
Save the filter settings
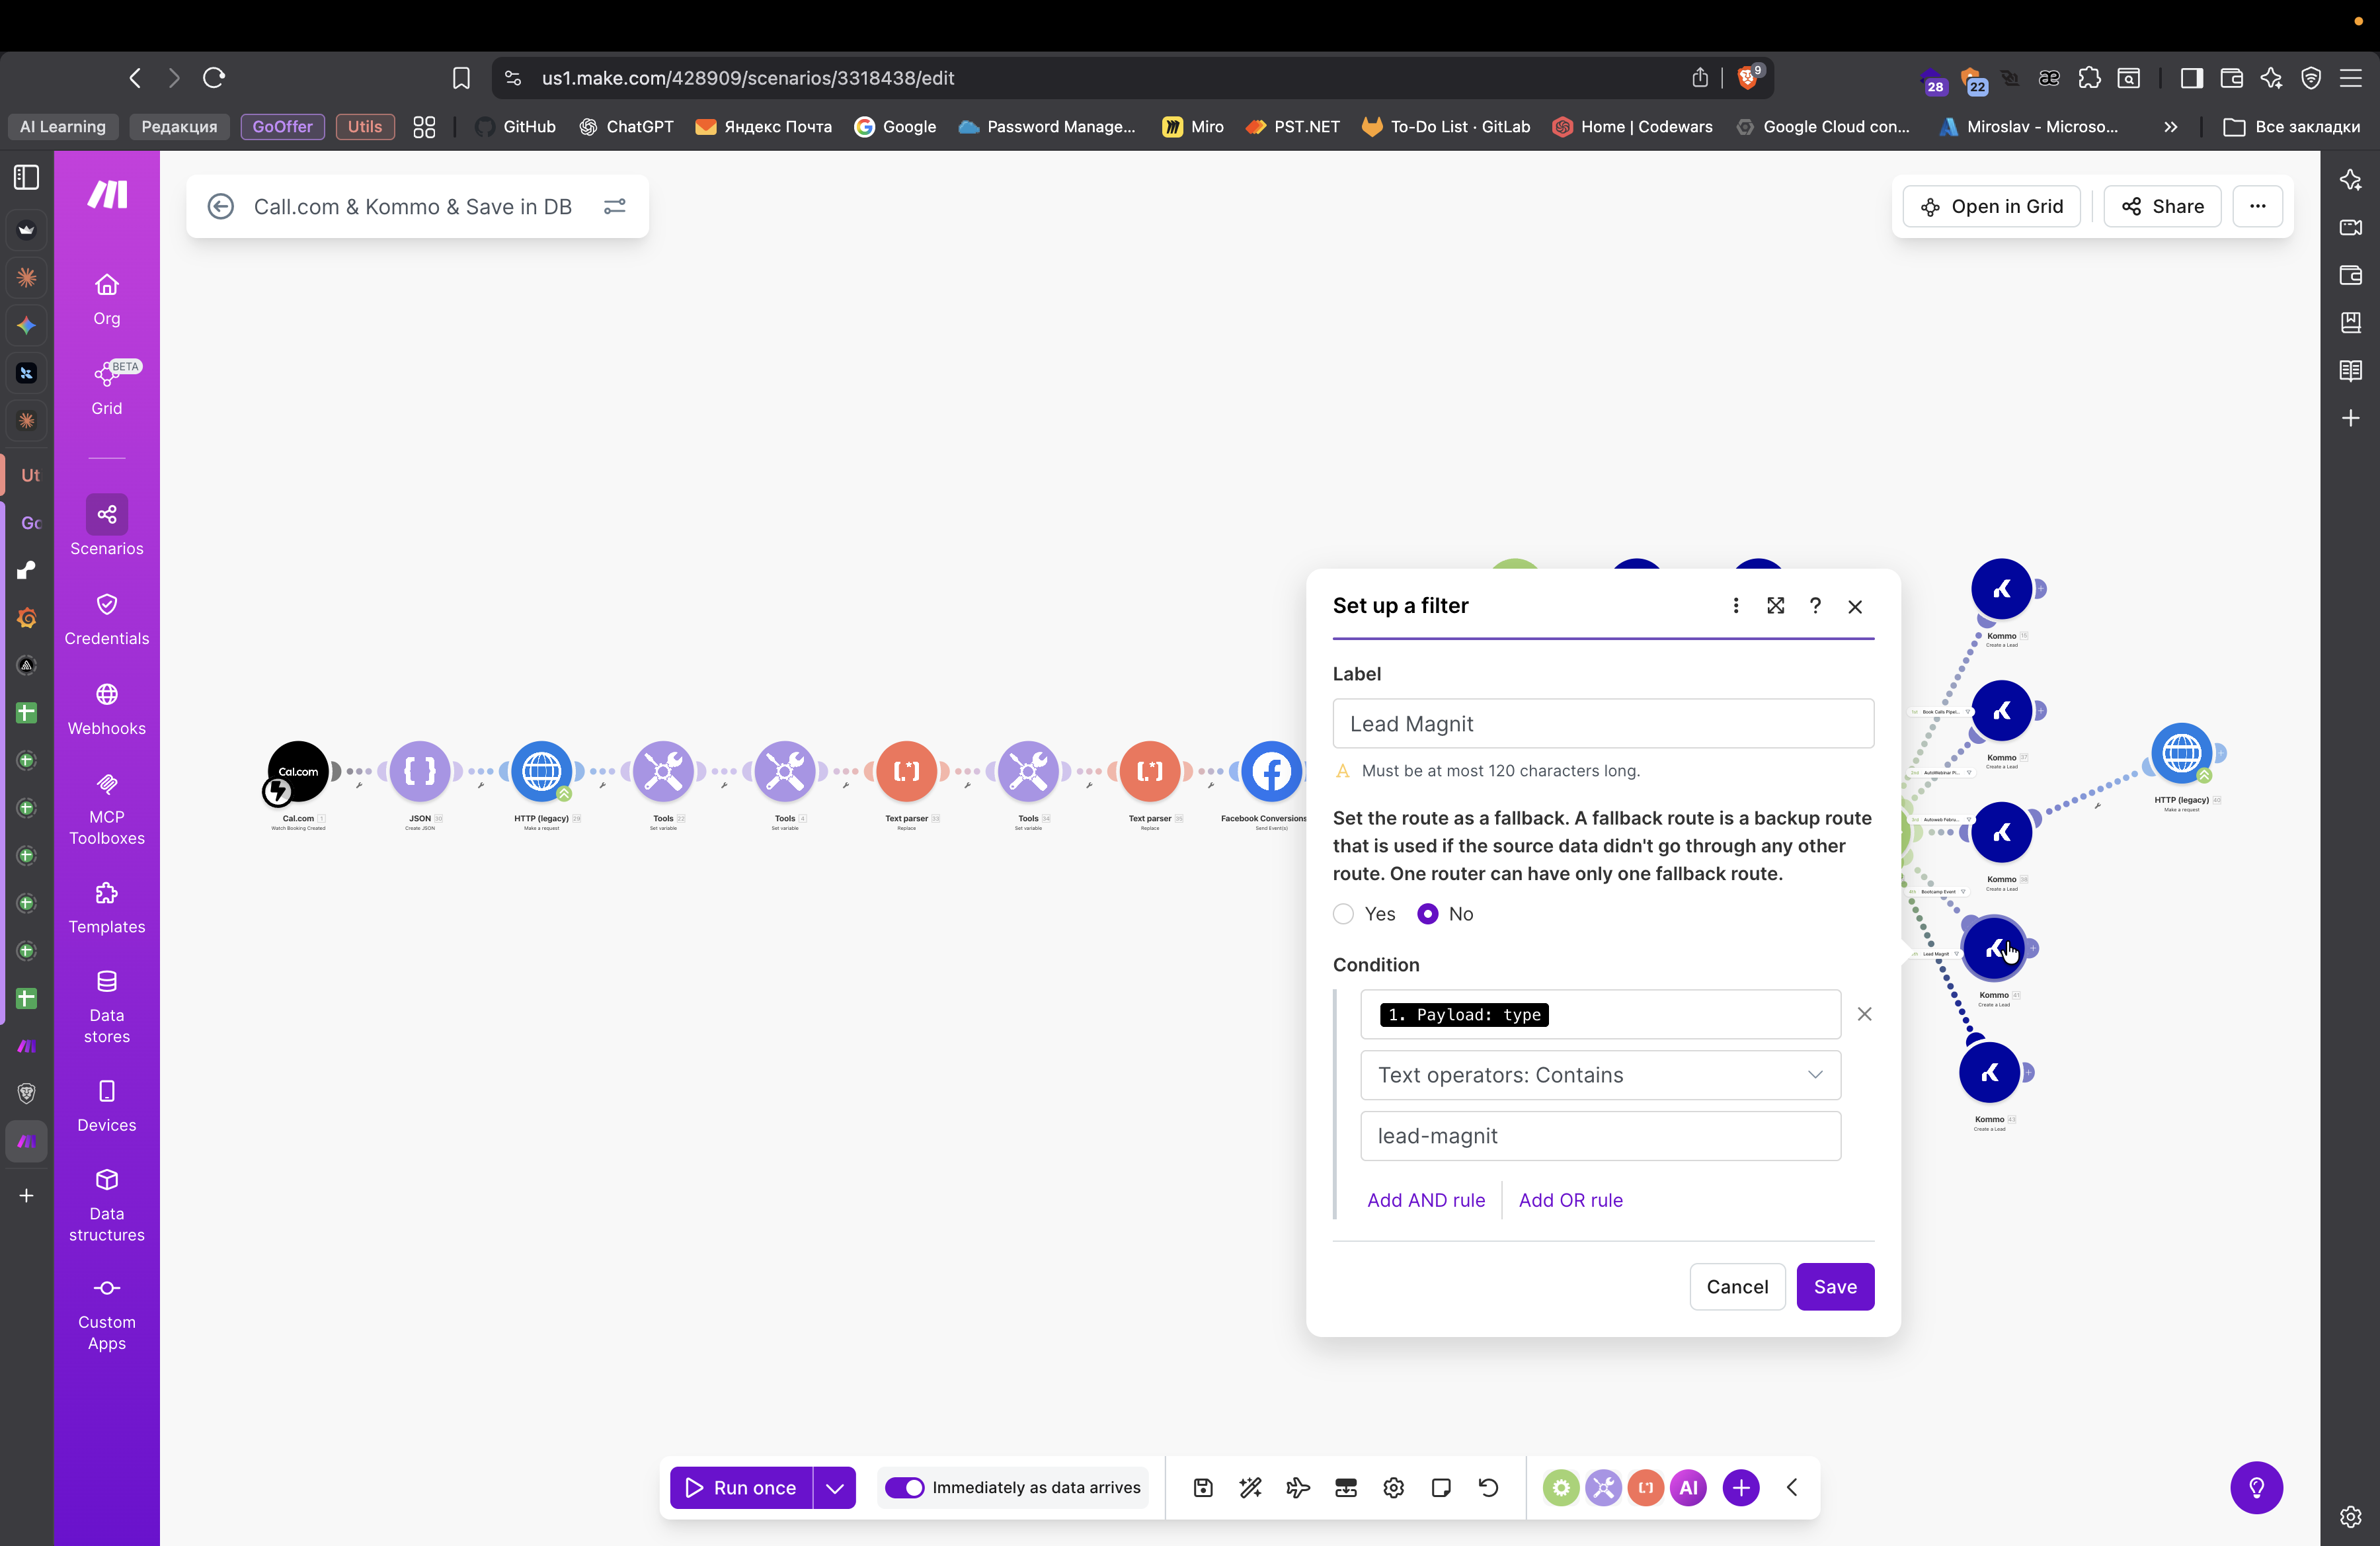click(x=1835, y=1286)
